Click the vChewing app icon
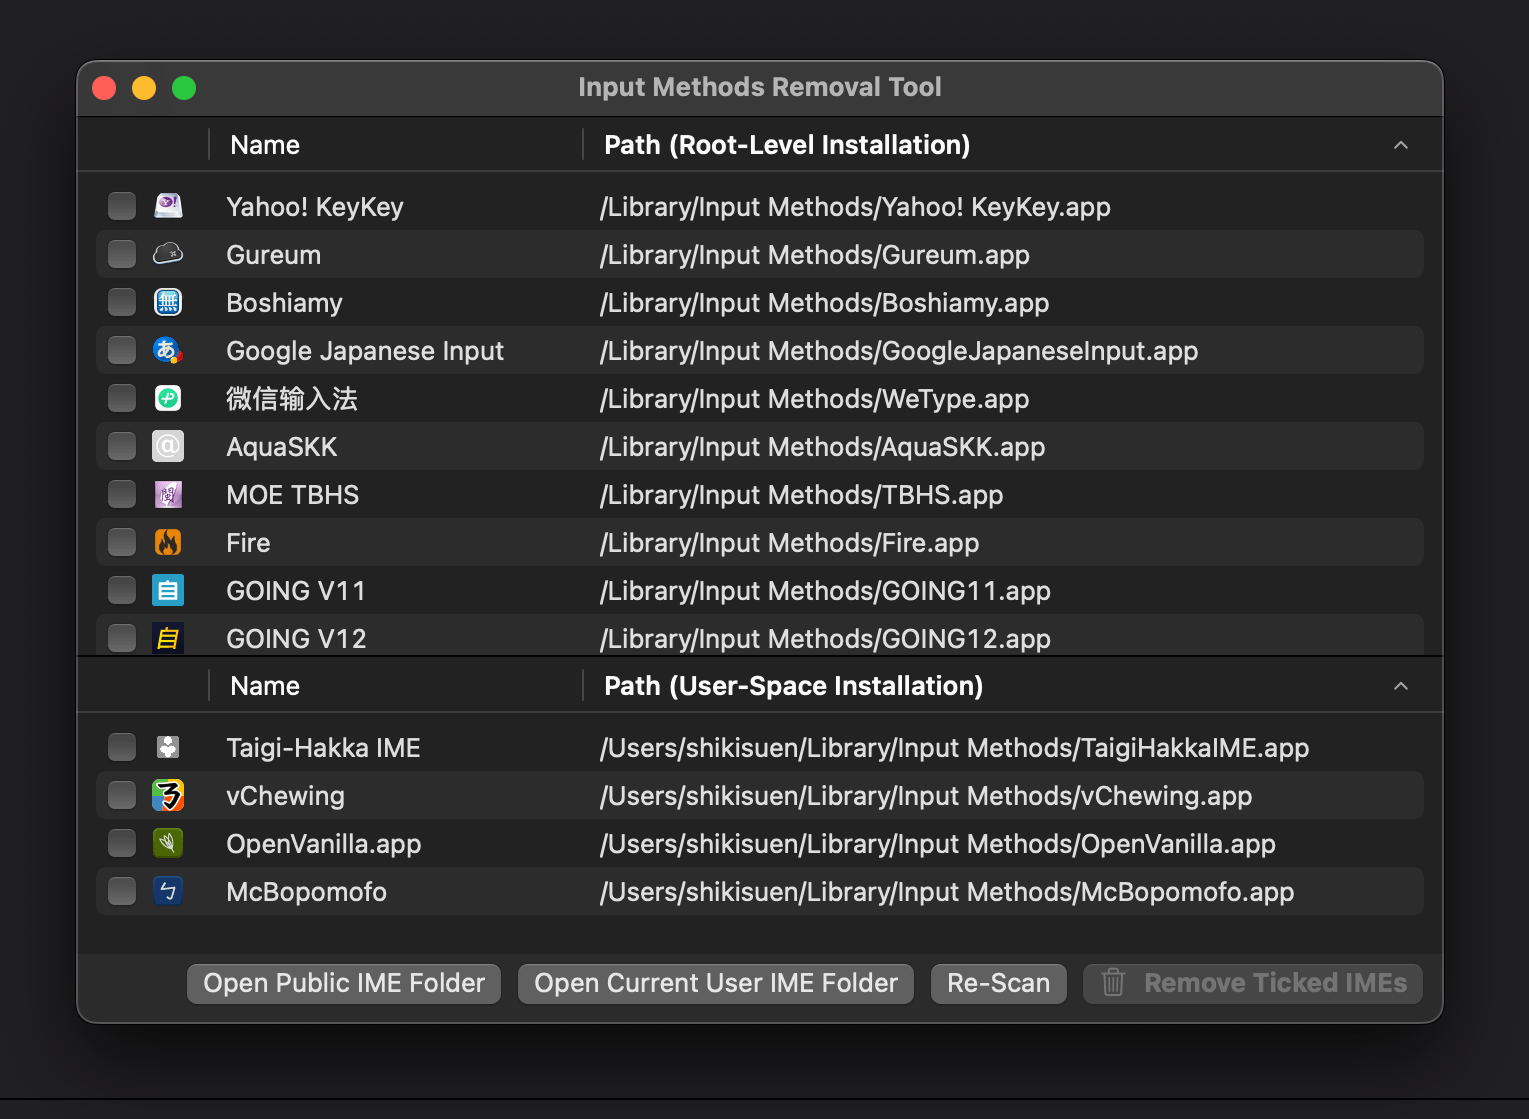The height and width of the screenshot is (1119, 1529). tap(168, 795)
